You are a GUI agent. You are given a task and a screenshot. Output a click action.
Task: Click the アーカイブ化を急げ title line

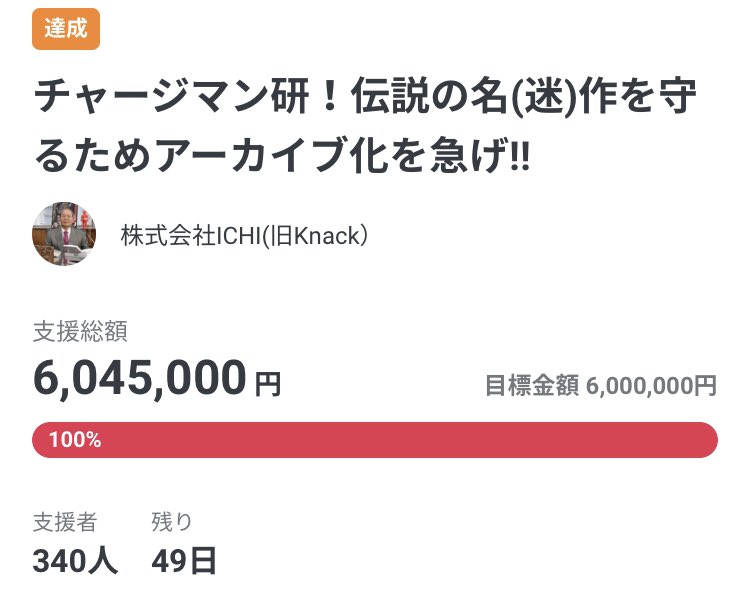tap(280, 157)
